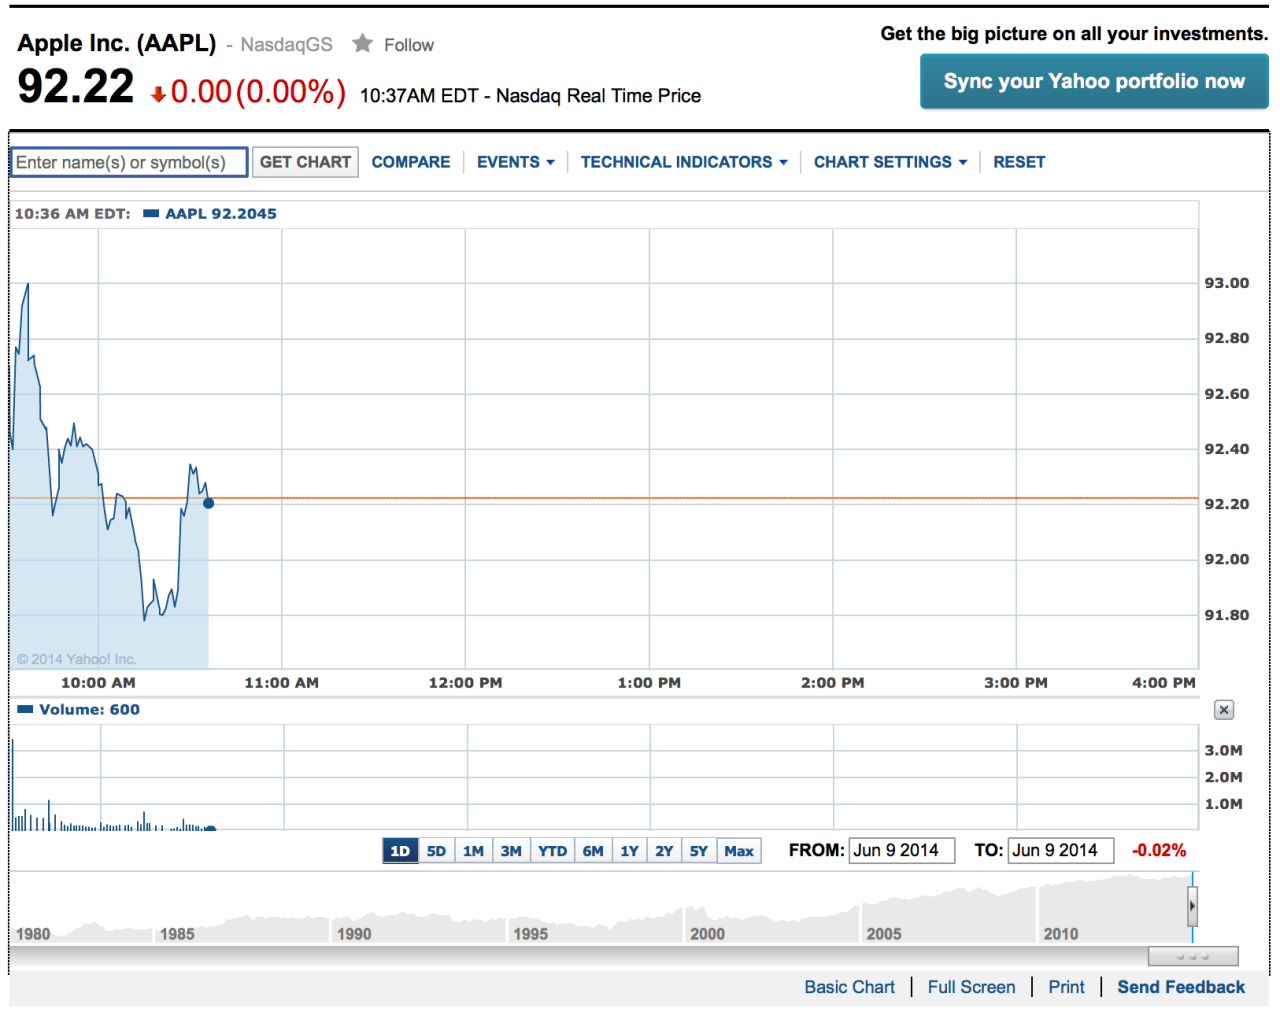Enable the YTD time range

(x=551, y=850)
